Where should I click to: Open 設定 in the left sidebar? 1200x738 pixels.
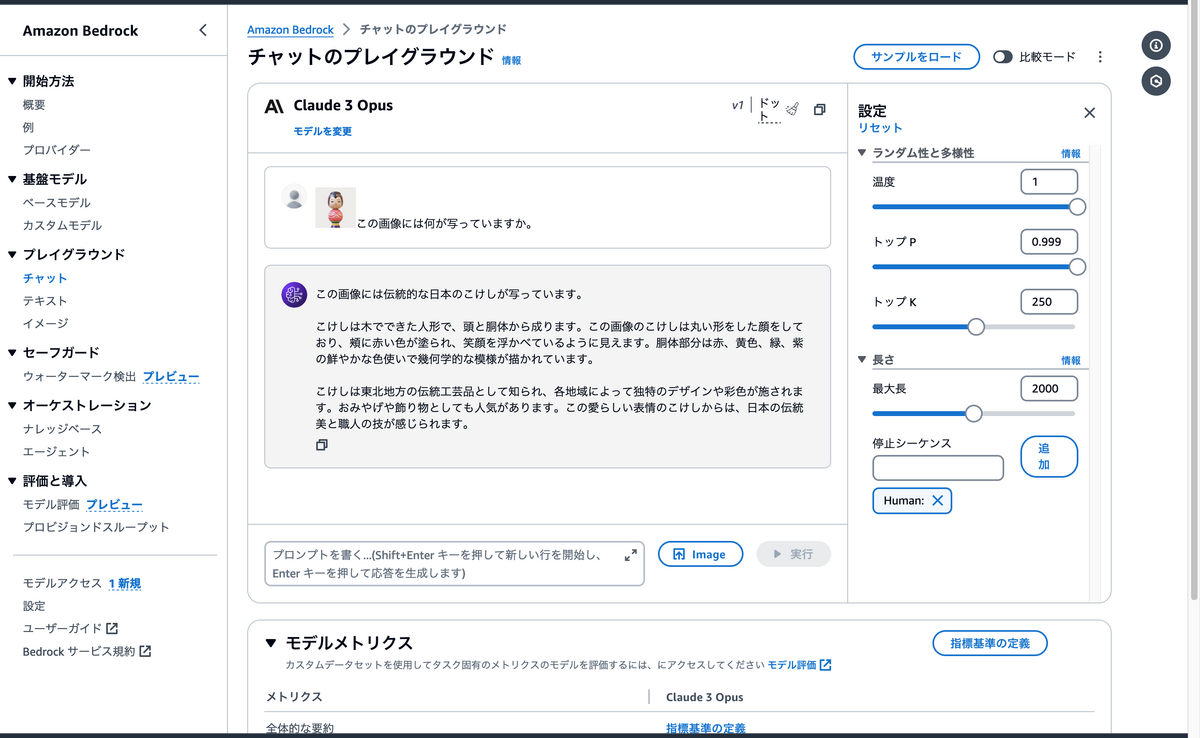click(x=34, y=606)
